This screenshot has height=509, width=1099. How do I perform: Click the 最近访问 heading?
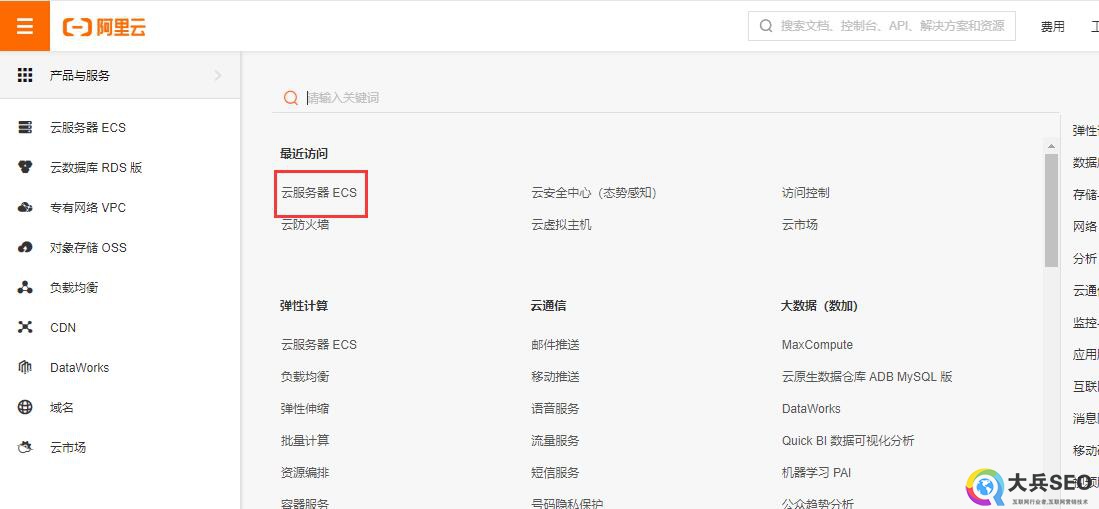tap(304, 153)
